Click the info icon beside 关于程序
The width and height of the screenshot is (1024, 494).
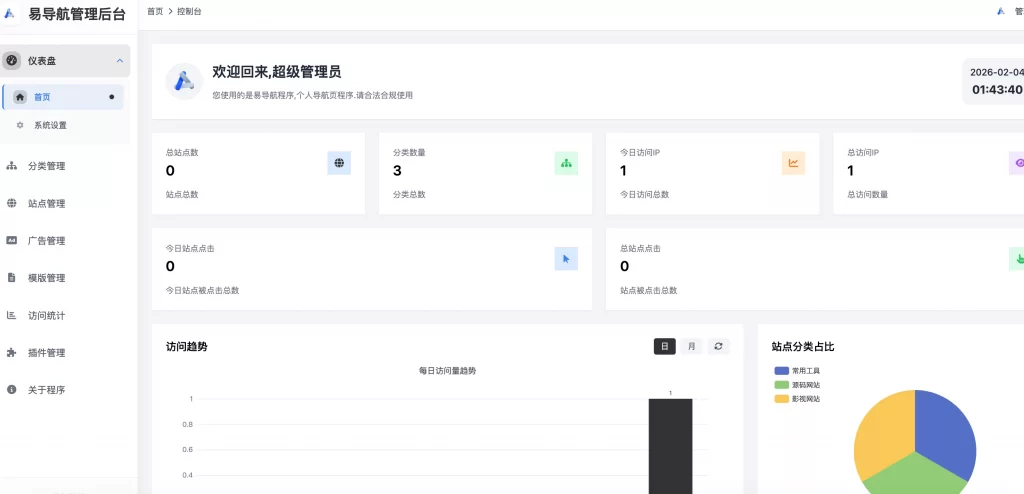pyautogui.click(x=11, y=389)
